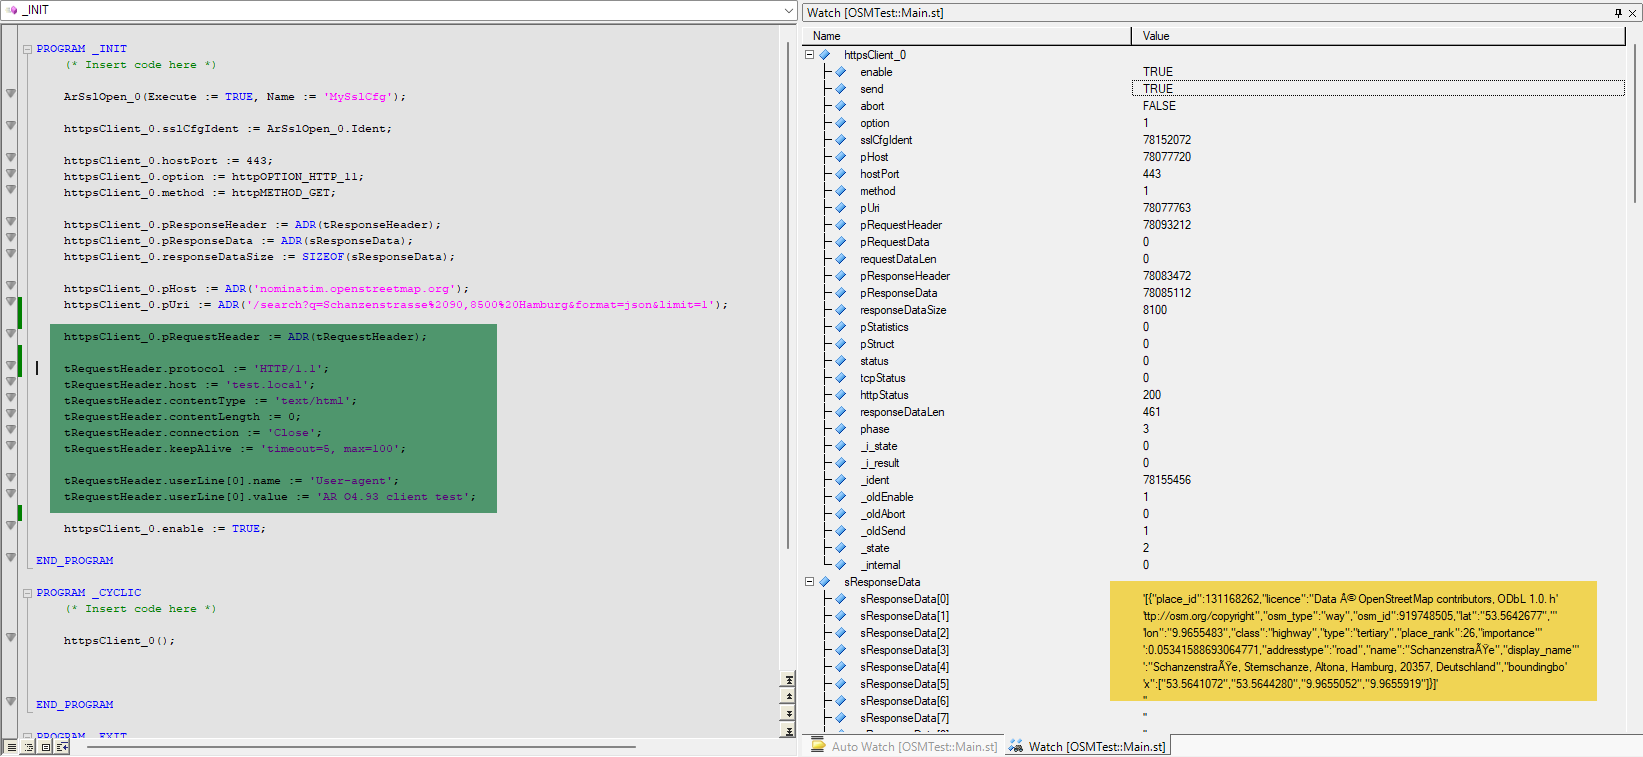The height and width of the screenshot is (757, 1643).
Task: Select the _oldEnable row
Action: 887,497
